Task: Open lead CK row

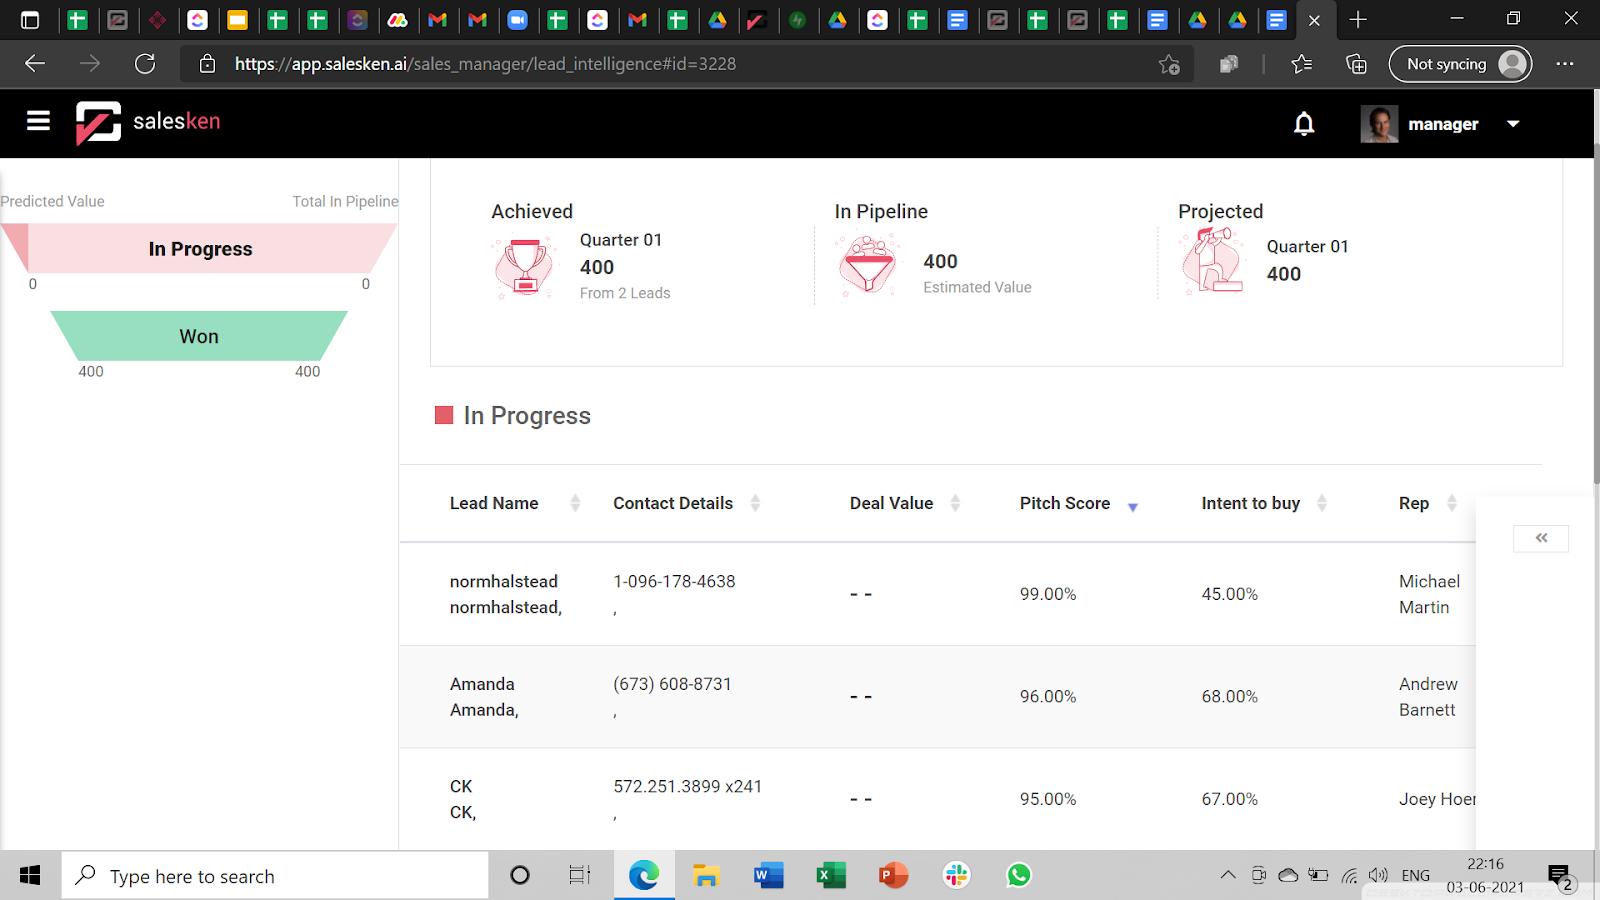Action: point(937,799)
